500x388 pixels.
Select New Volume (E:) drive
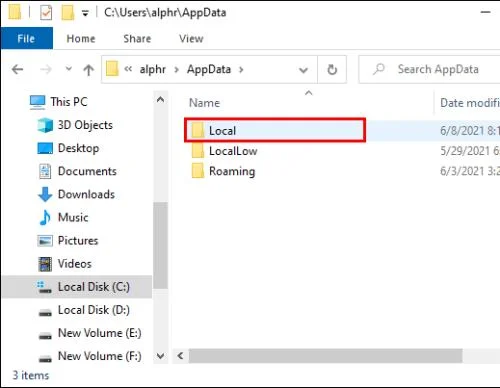point(100,333)
